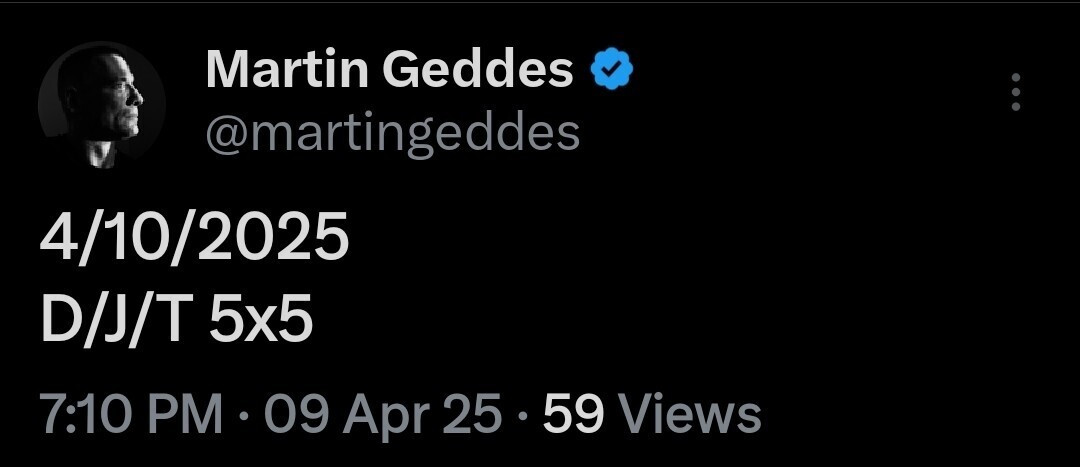
Task: Click the number 59 before Views
Action: click(573, 413)
